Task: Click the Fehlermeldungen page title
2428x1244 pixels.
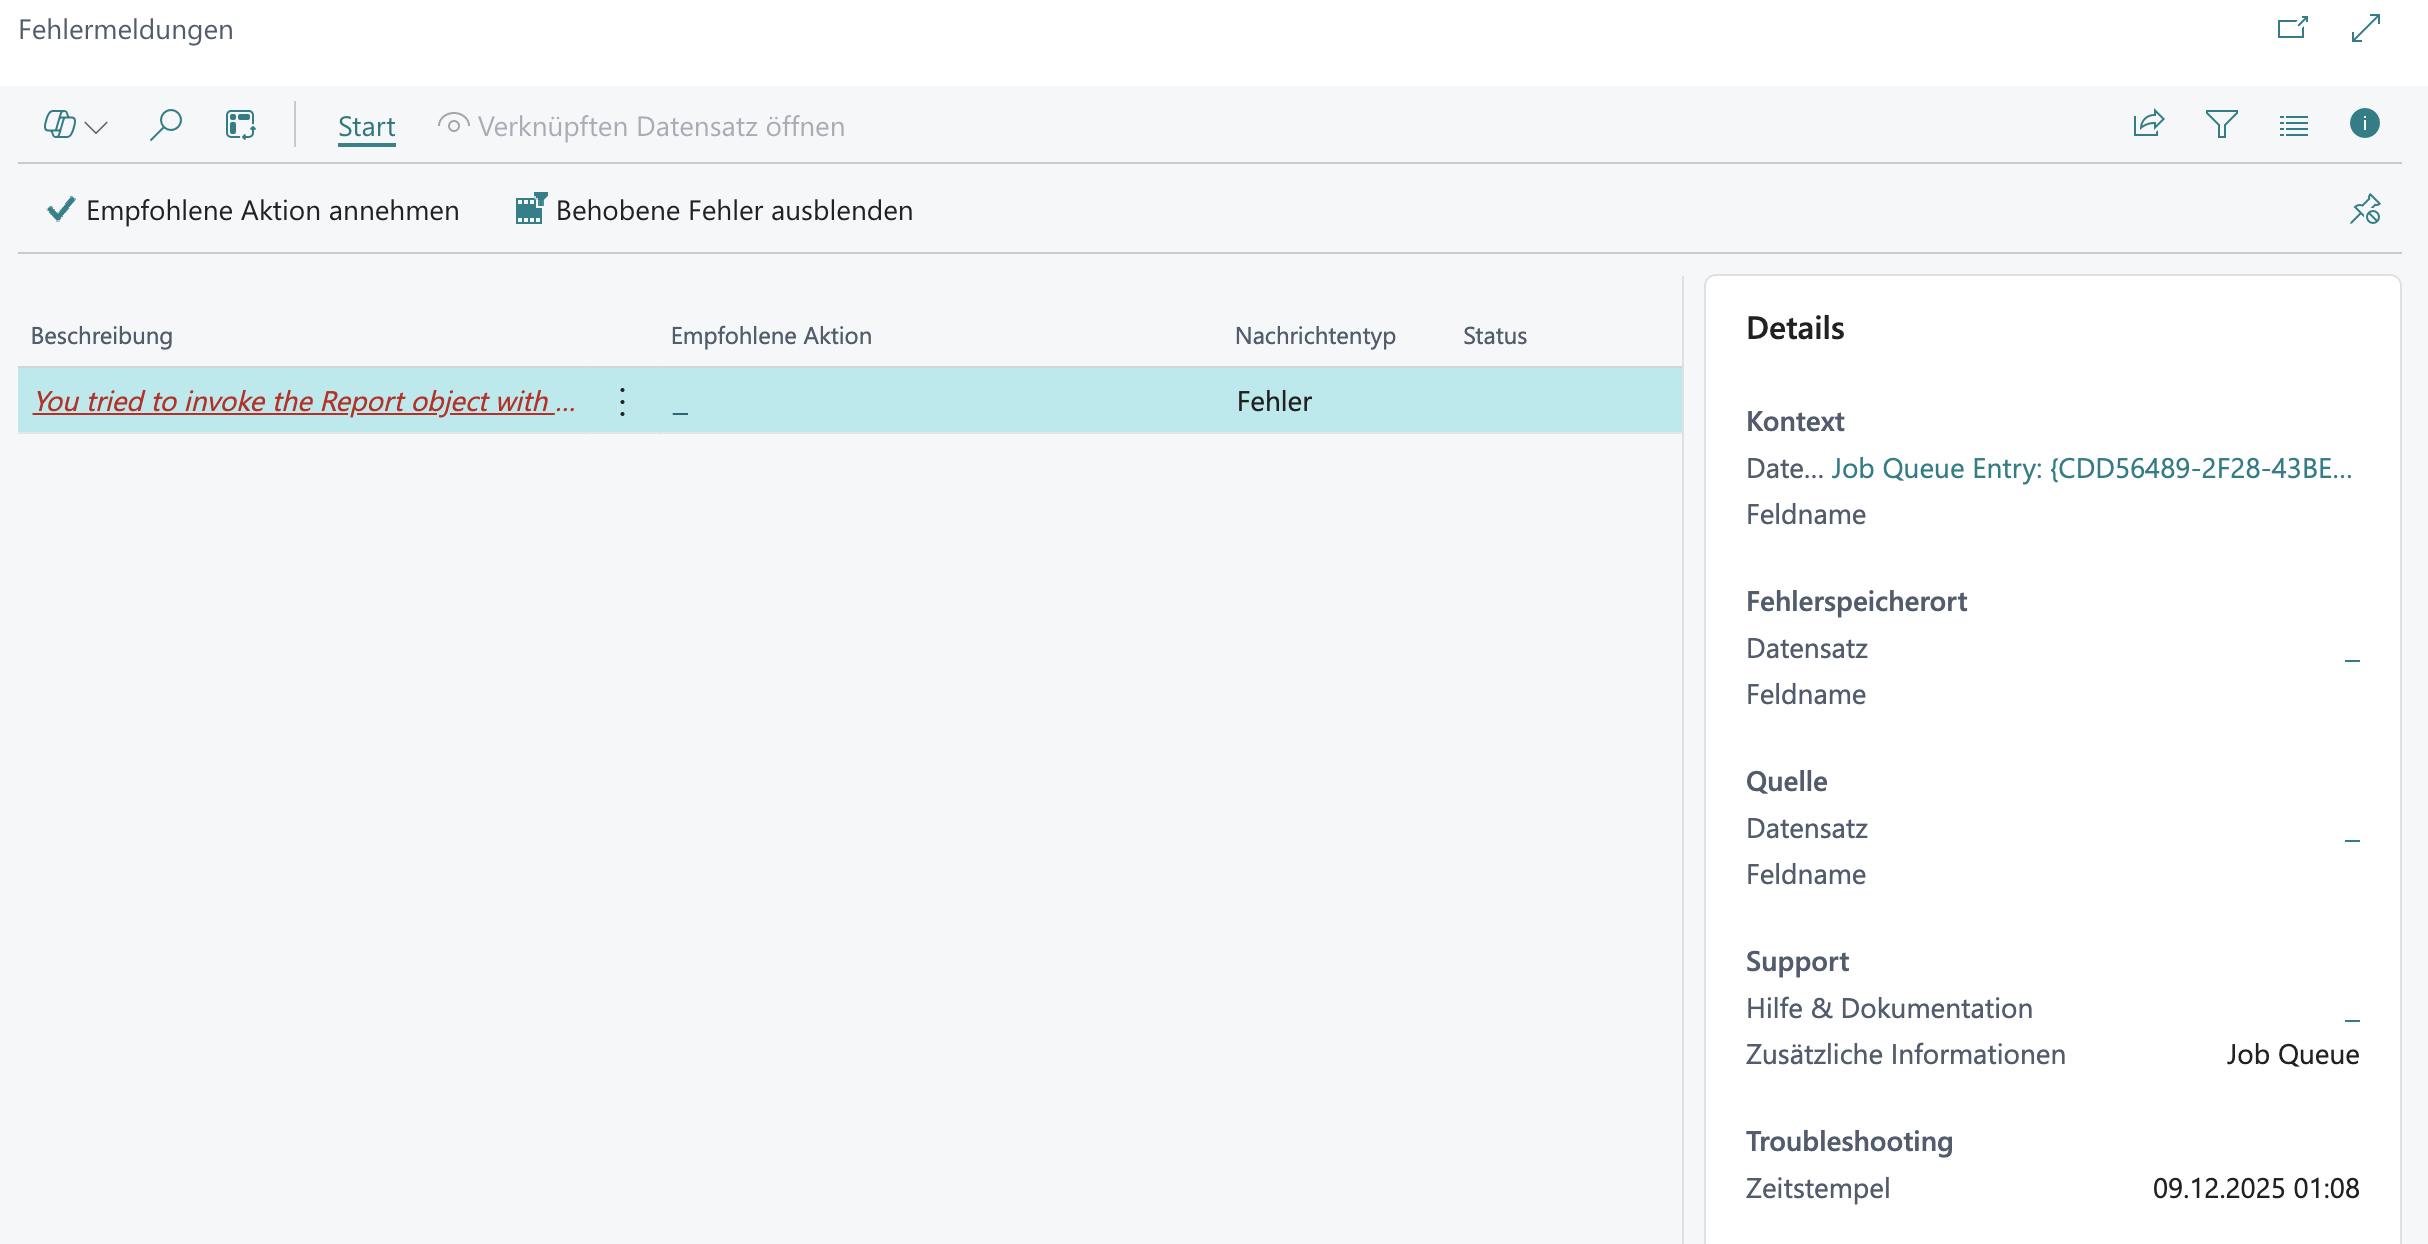Action: point(126,29)
